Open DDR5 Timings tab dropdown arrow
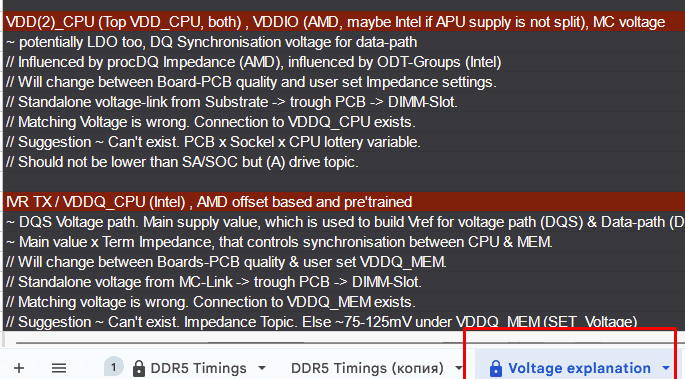 262,368
